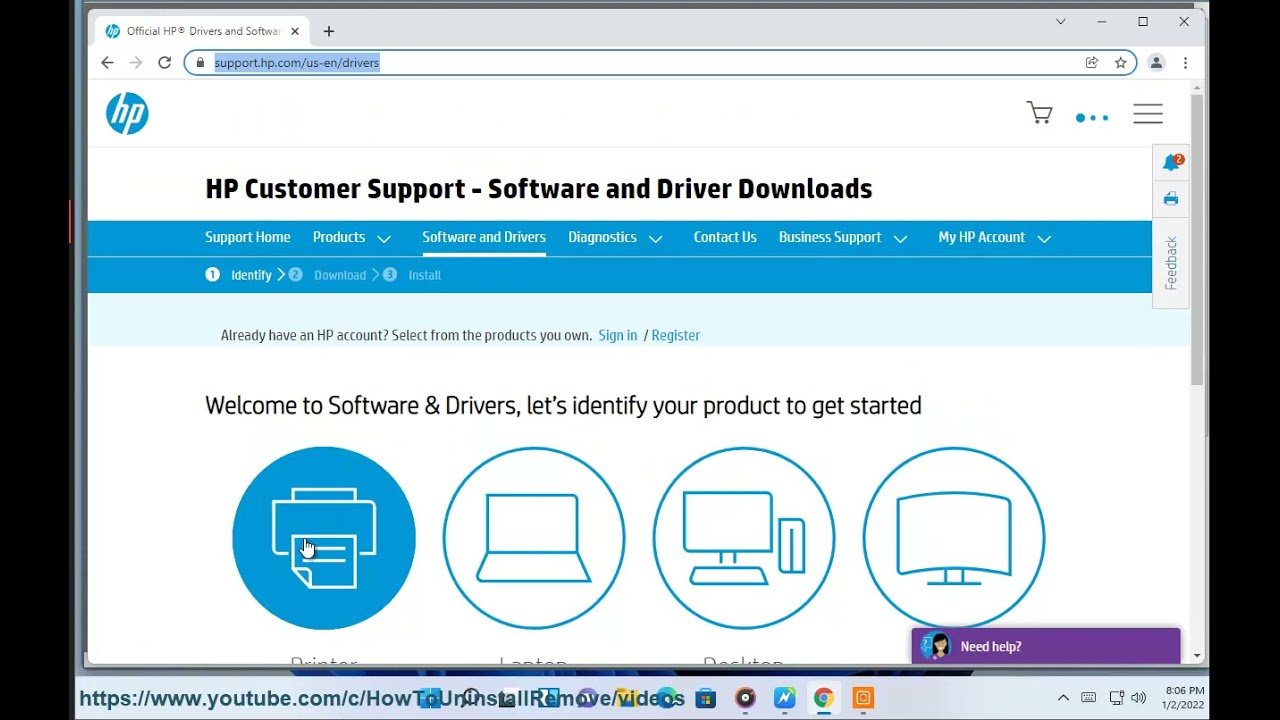
Task: Click the share page icon in address bar
Action: coord(1092,63)
